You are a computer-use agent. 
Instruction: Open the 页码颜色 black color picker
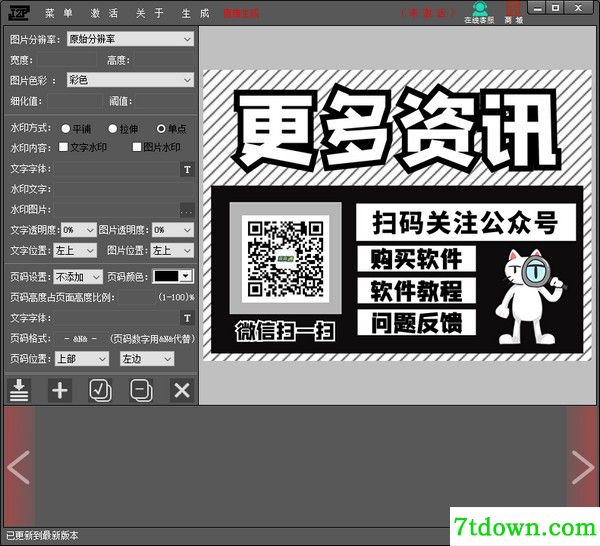173,276
